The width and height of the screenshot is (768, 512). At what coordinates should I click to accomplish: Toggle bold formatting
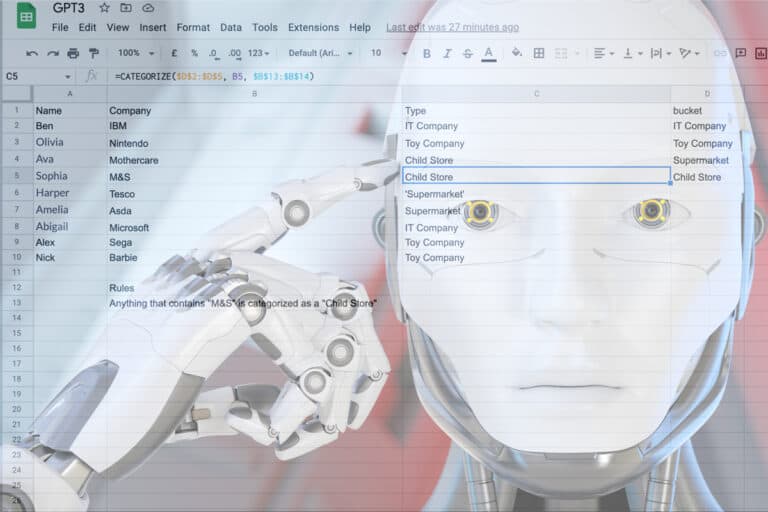(x=427, y=53)
